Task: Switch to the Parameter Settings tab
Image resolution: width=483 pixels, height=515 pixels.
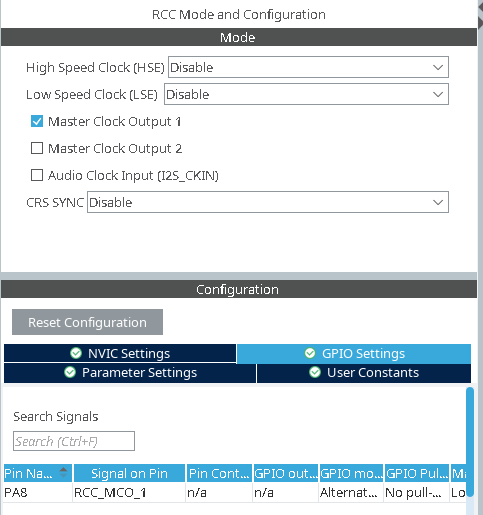Action: 130,373
